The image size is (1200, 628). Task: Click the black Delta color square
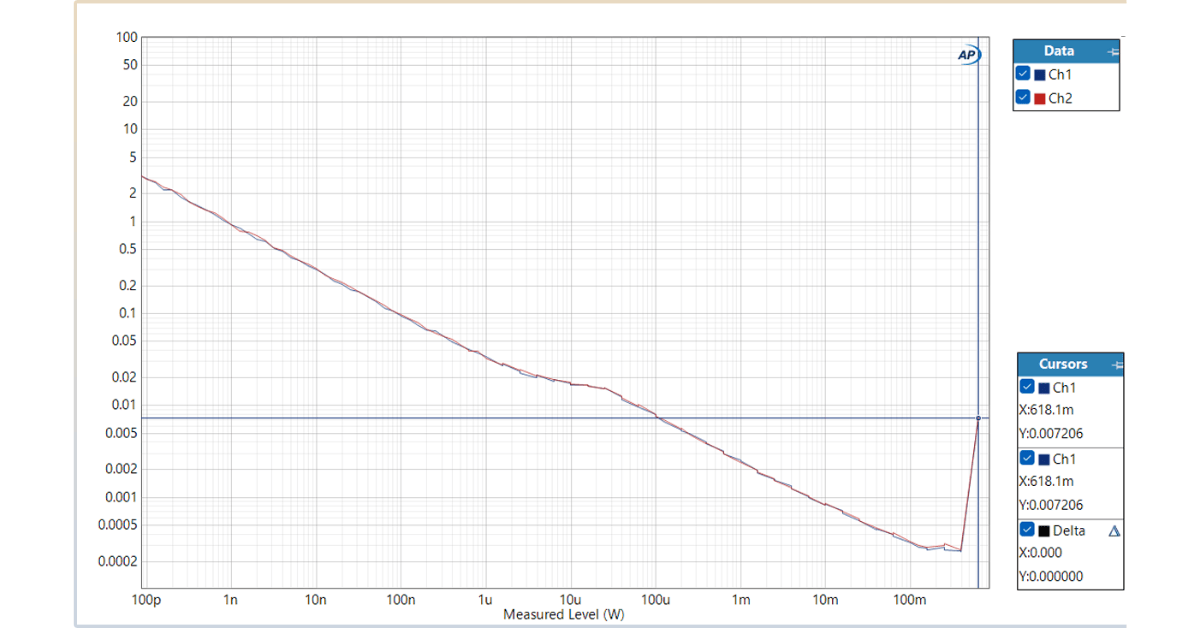click(x=1045, y=530)
